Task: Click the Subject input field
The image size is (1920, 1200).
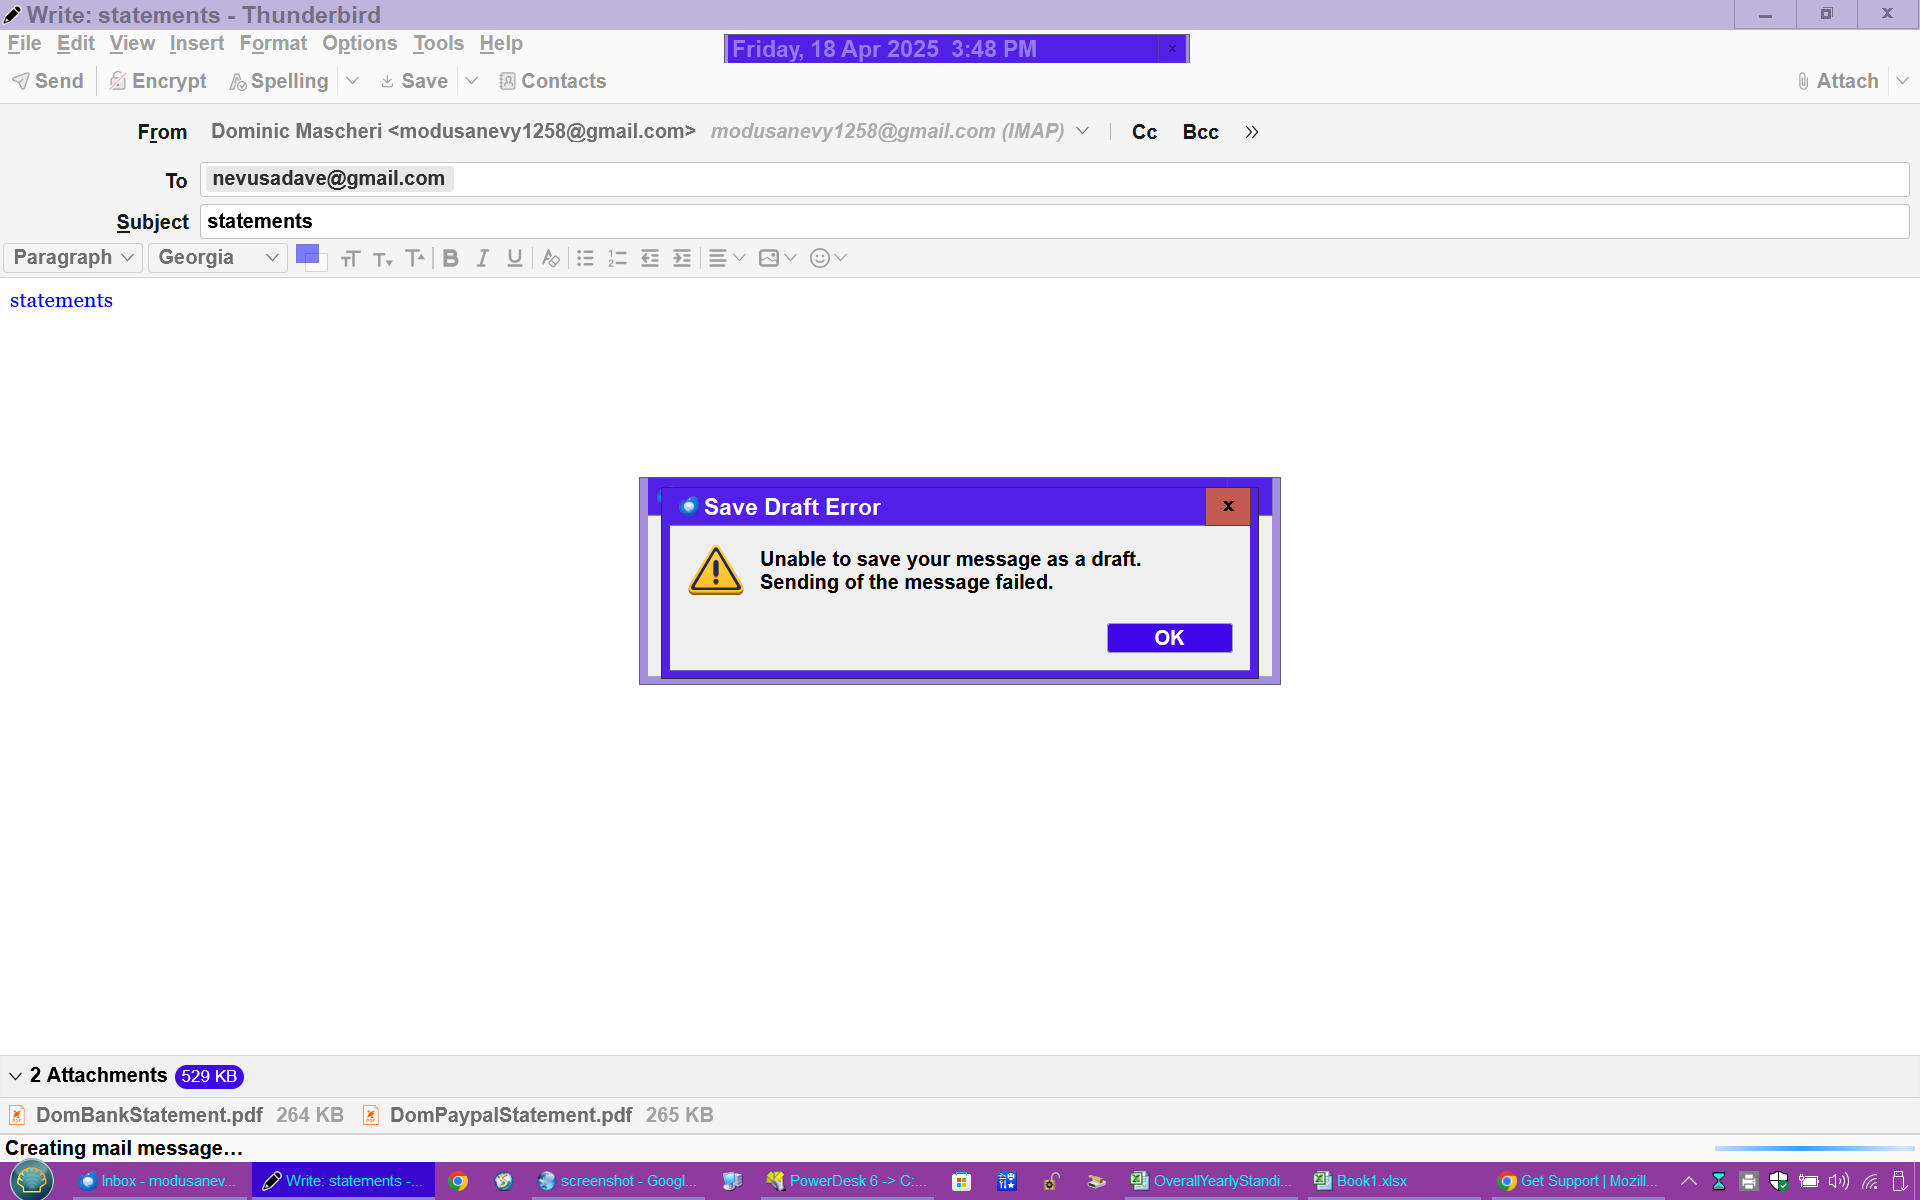Action: tap(1053, 221)
